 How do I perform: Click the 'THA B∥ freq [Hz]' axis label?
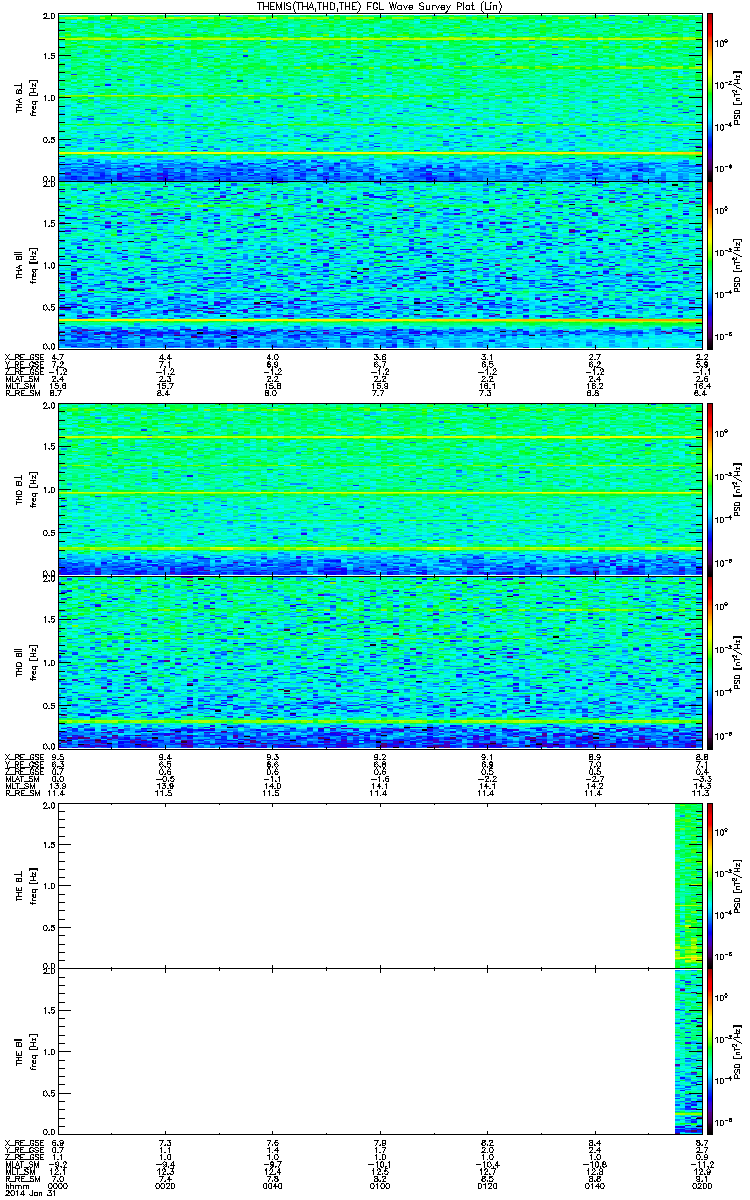tap(25, 263)
